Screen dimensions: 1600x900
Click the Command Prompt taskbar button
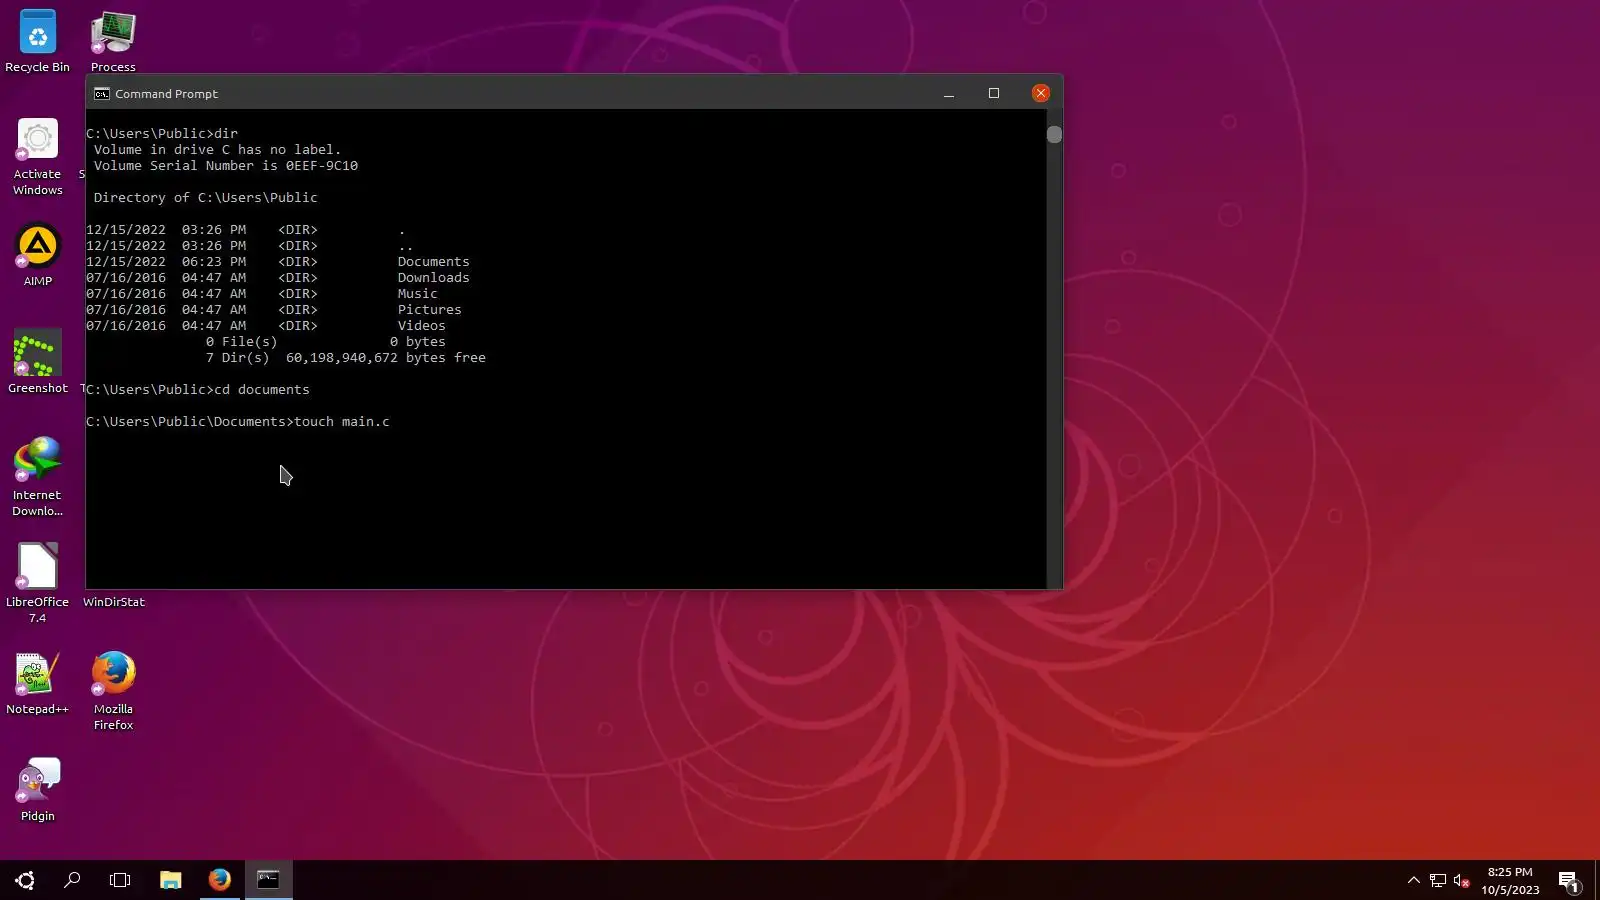coord(269,880)
